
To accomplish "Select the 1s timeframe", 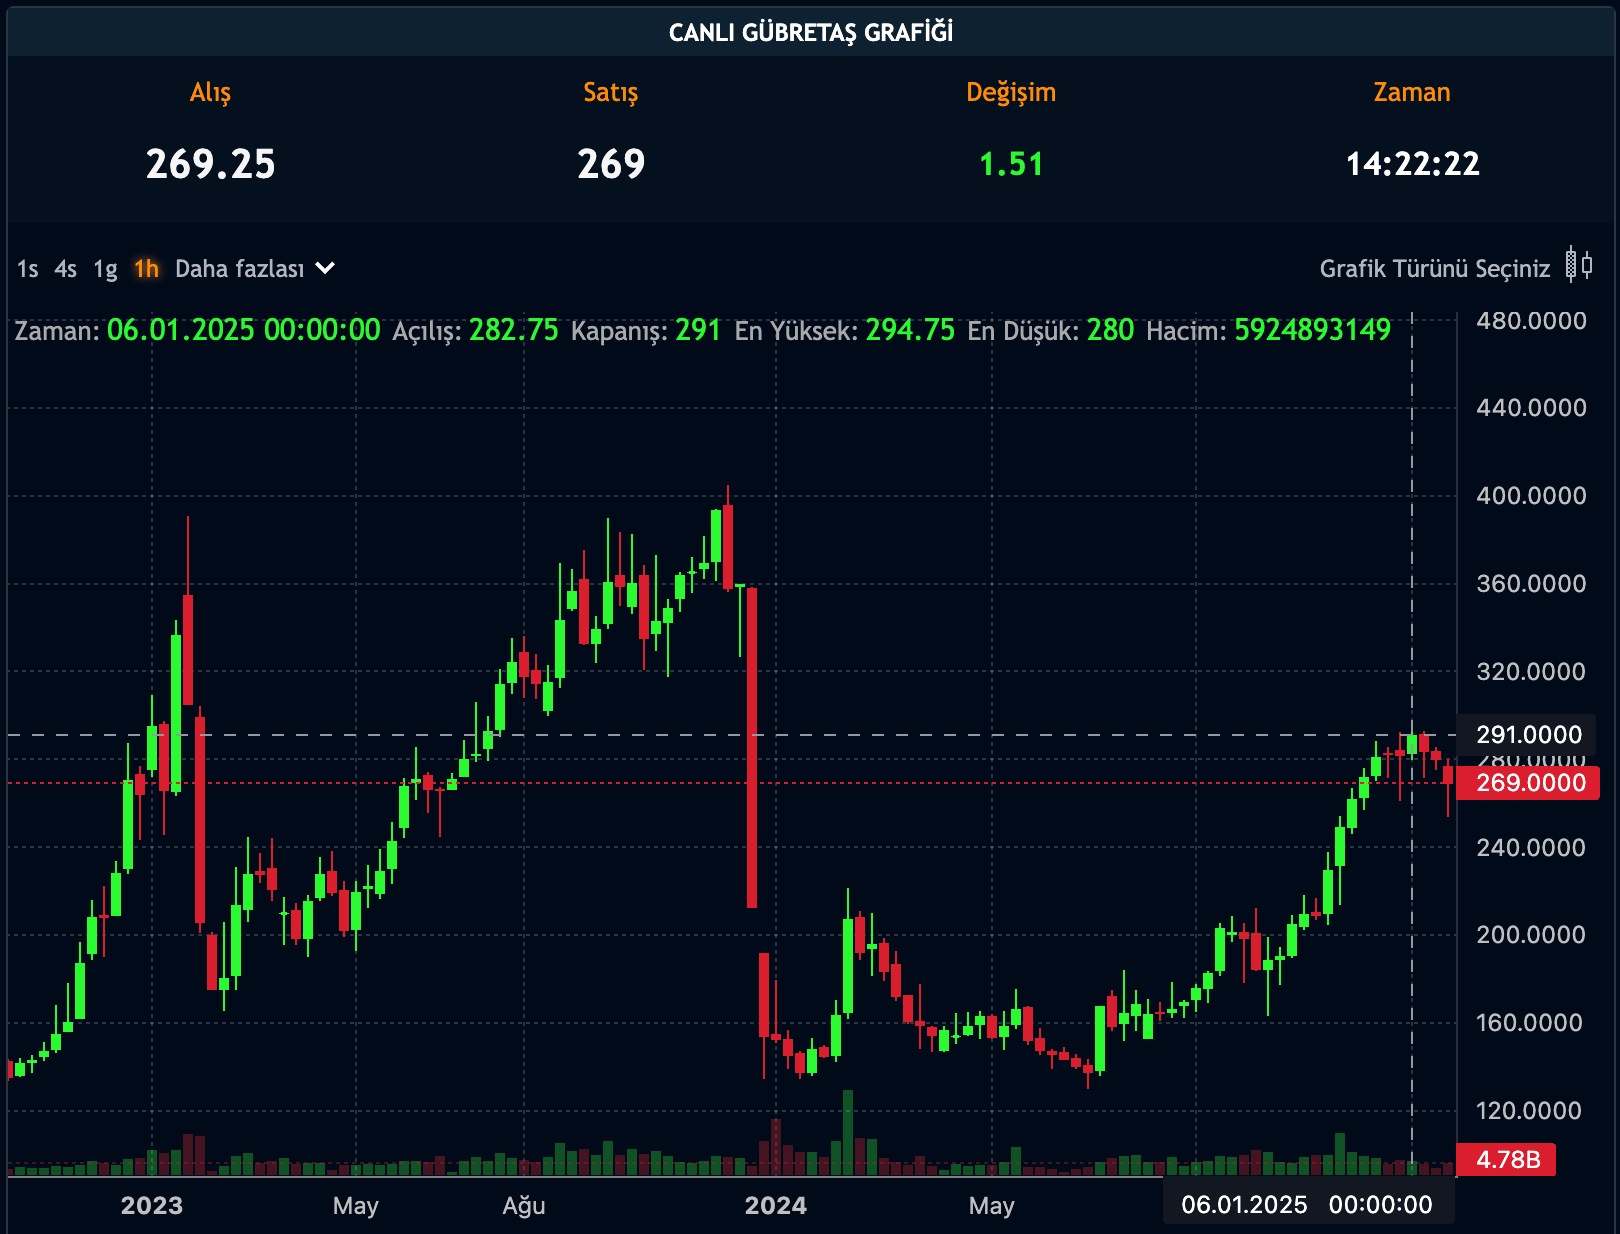I will 28,269.
